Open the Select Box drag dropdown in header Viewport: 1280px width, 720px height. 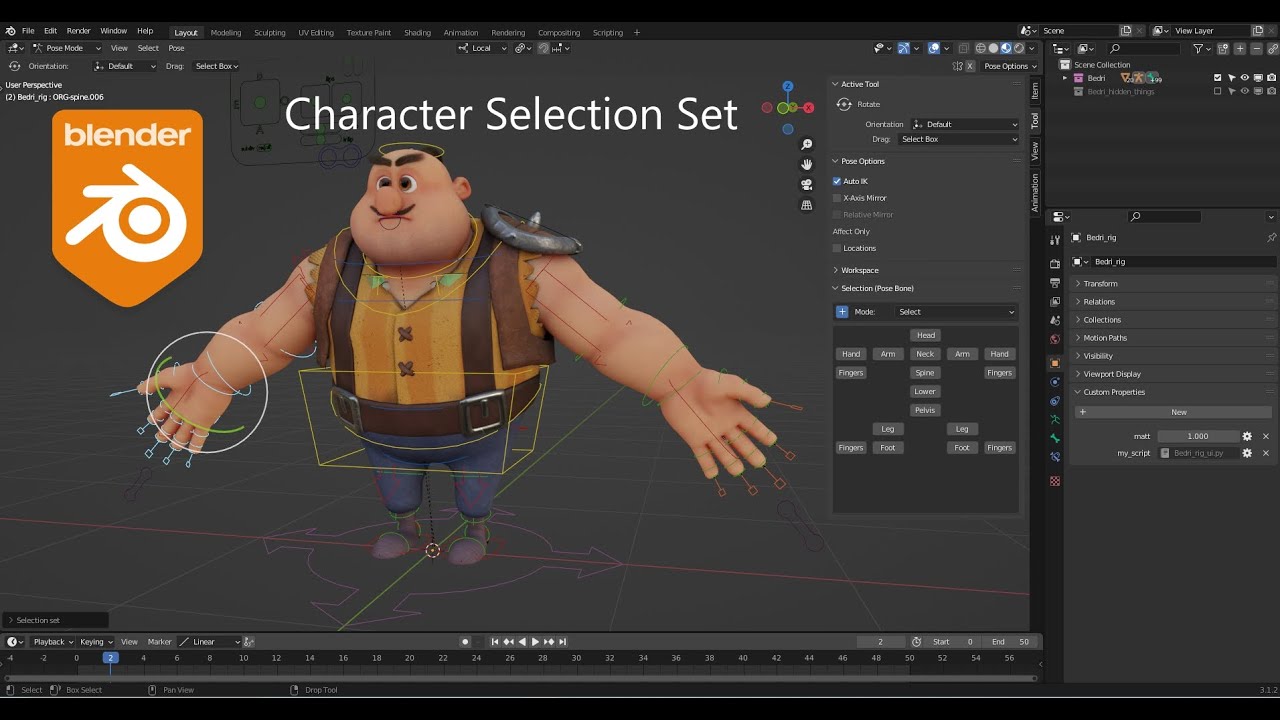(216, 66)
